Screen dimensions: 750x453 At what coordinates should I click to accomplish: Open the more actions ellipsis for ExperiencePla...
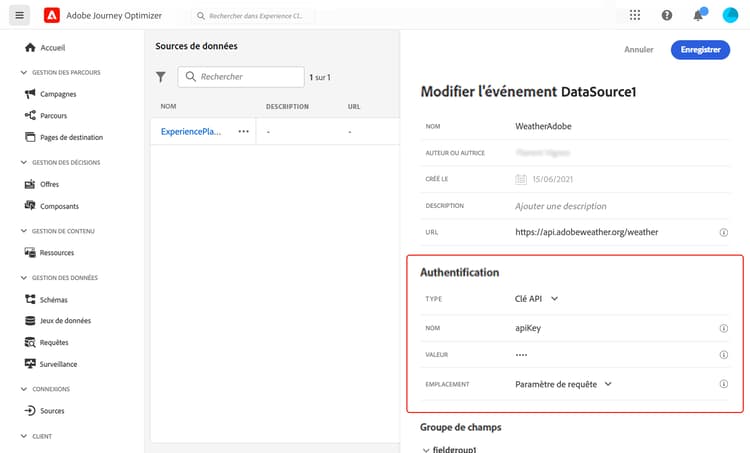tap(243, 132)
